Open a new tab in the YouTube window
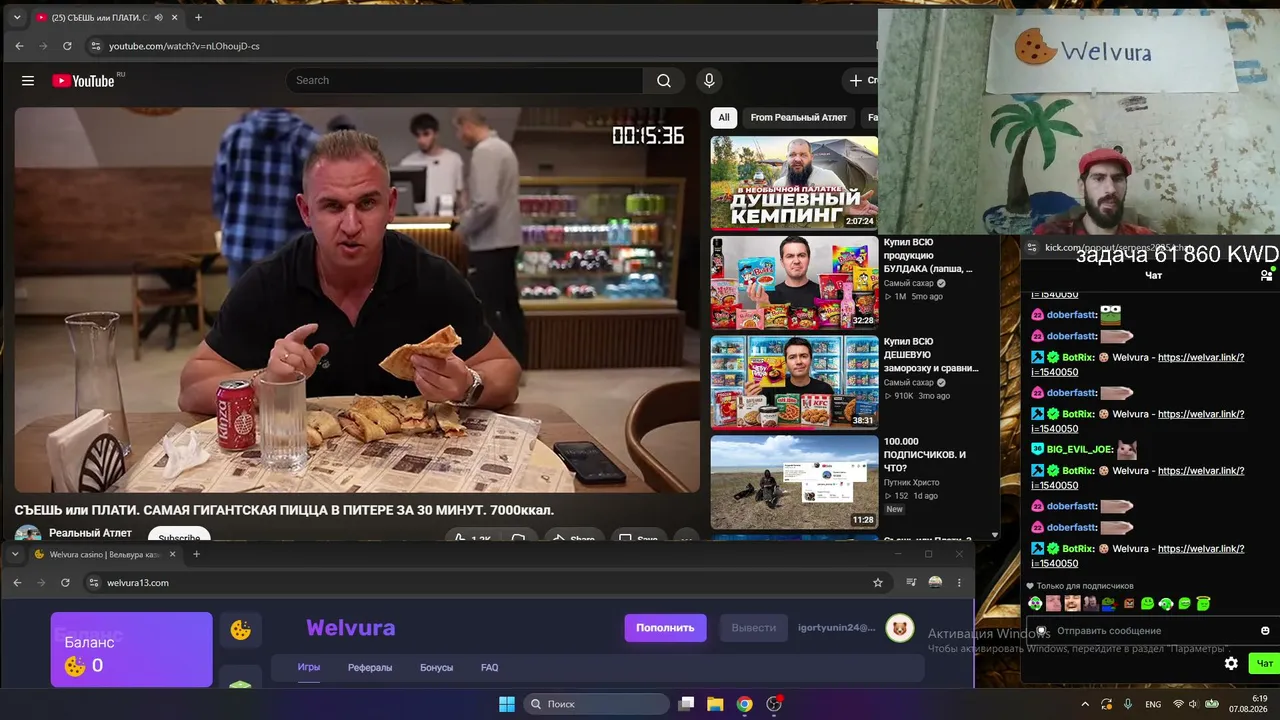This screenshot has height=720, width=1280. pyautogui.click(x=198, y=18)
